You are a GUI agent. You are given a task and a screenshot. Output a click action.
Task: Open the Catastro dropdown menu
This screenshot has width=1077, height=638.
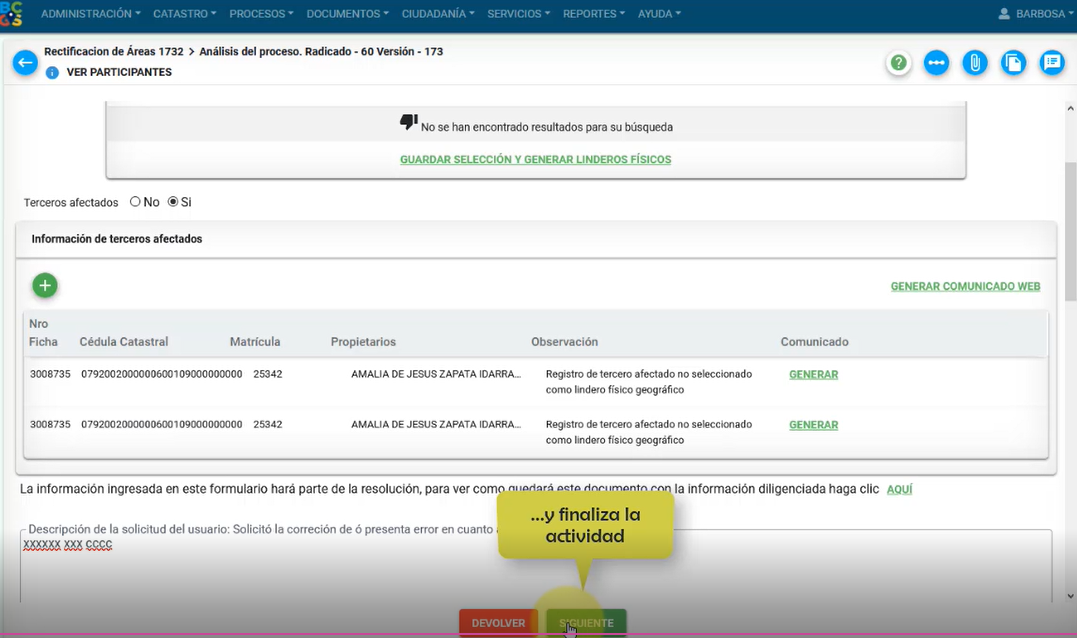185,14
